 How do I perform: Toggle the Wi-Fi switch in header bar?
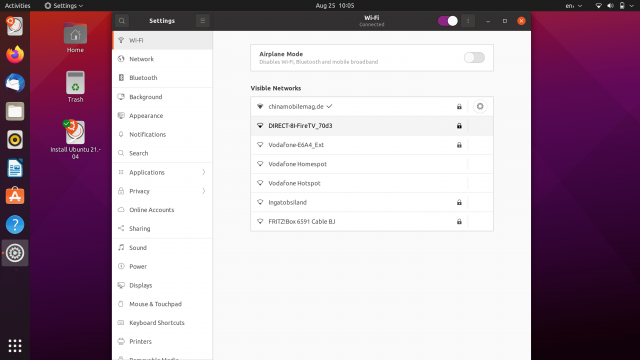[448, 21]
